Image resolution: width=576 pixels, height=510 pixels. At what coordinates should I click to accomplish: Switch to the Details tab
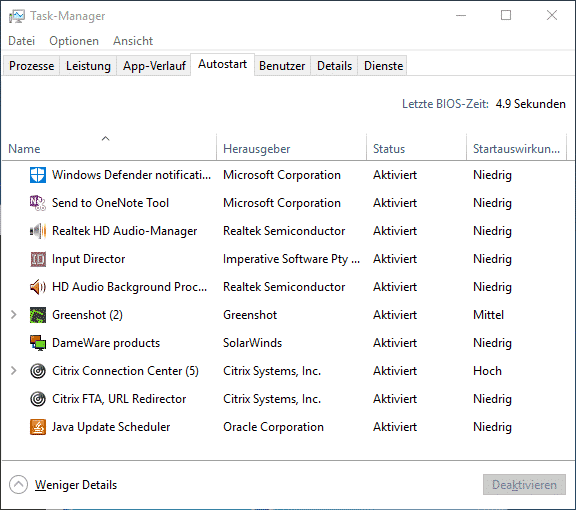coord(334,66)
